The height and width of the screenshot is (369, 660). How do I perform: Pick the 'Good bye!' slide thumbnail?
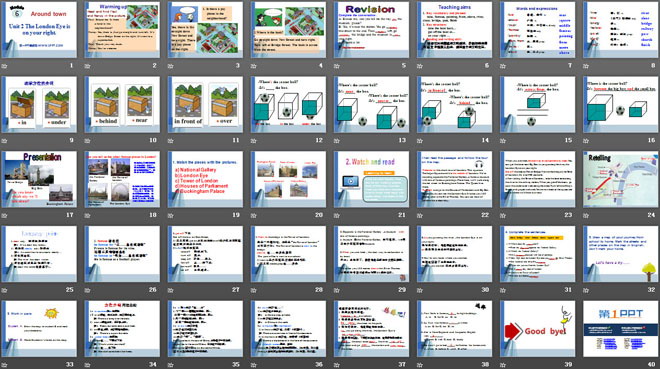coord(538,329)
